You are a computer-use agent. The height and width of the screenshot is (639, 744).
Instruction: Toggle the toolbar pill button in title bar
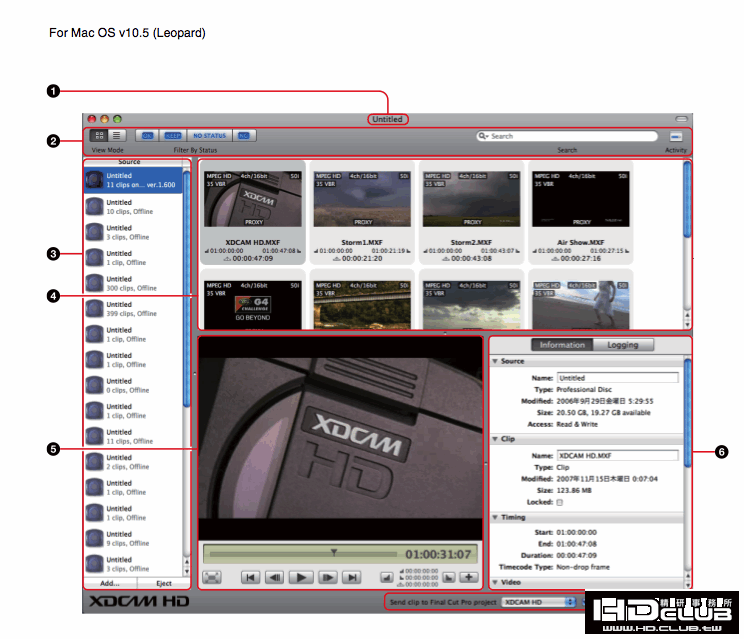tap(681, 119)
